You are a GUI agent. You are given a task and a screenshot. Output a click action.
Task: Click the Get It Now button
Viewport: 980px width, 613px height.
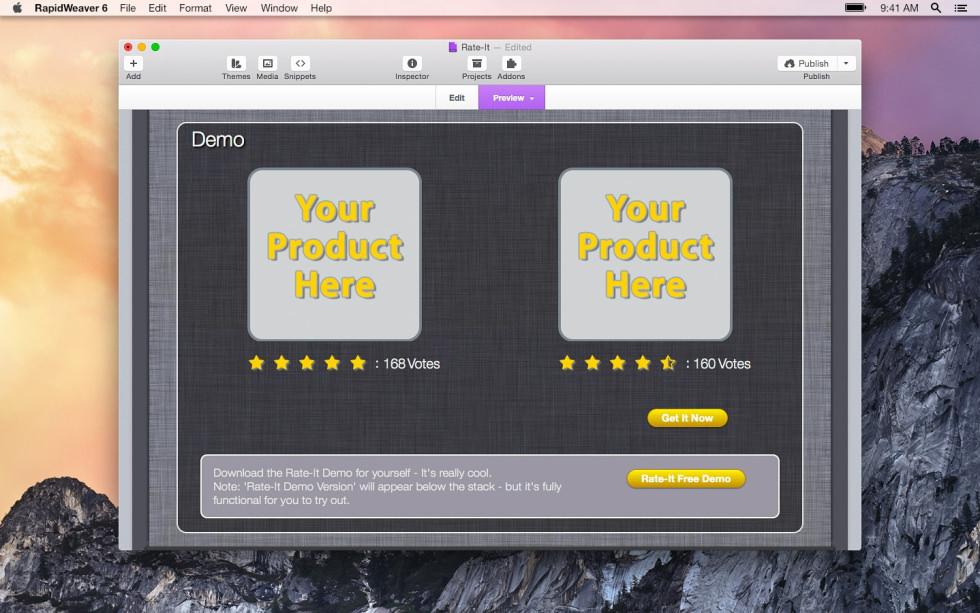click(687, 418)
